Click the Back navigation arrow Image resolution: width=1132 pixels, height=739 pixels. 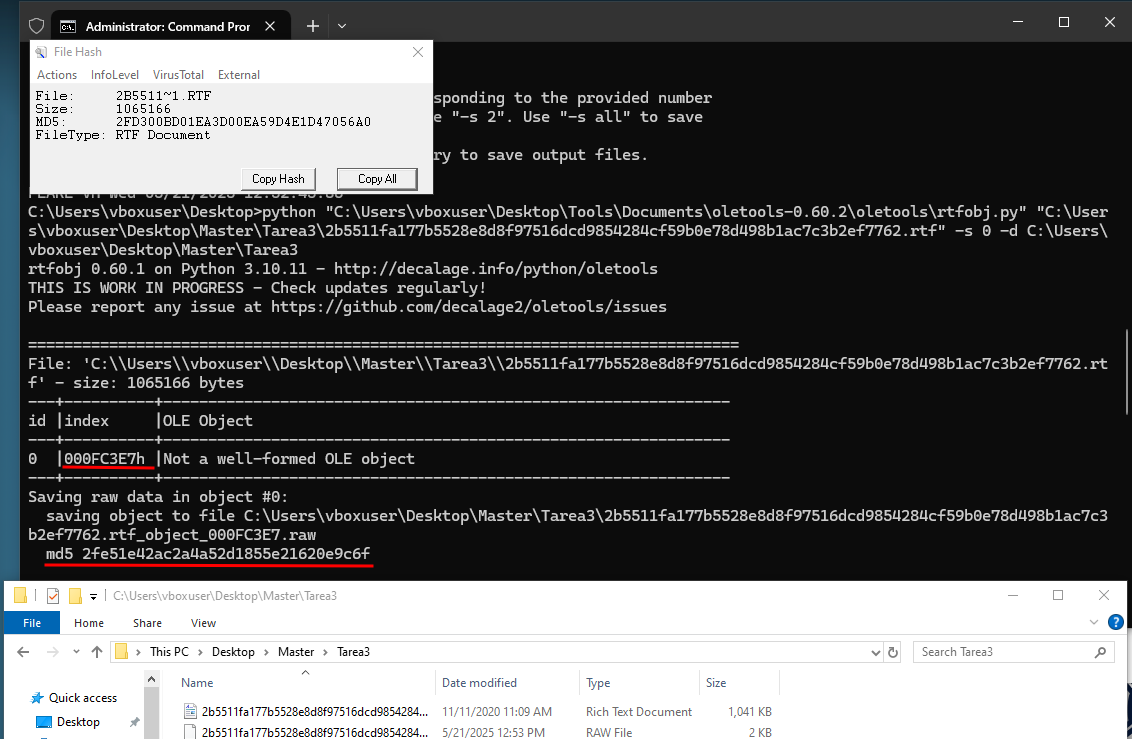(23, 652)
